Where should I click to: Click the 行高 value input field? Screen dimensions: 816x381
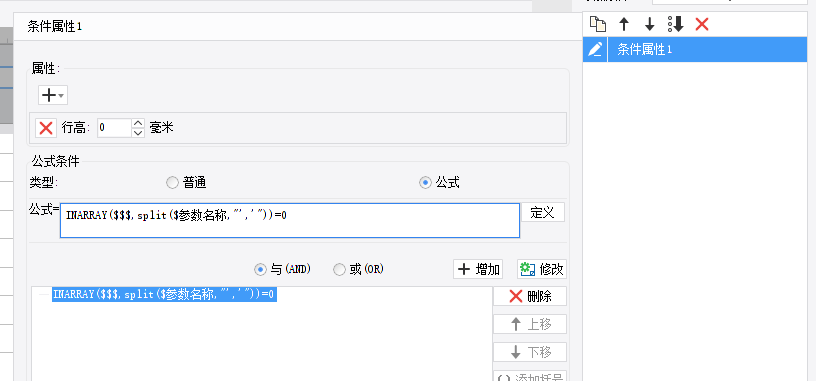(114, 128)
